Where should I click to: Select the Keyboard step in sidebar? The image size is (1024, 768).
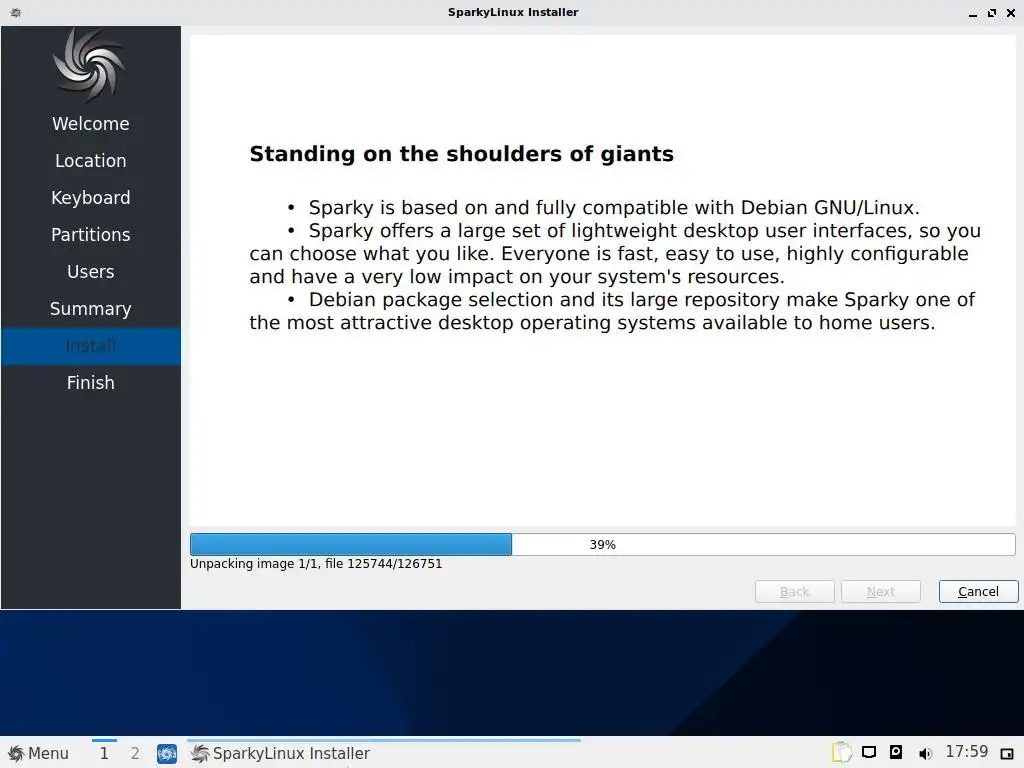coord(91,197)
